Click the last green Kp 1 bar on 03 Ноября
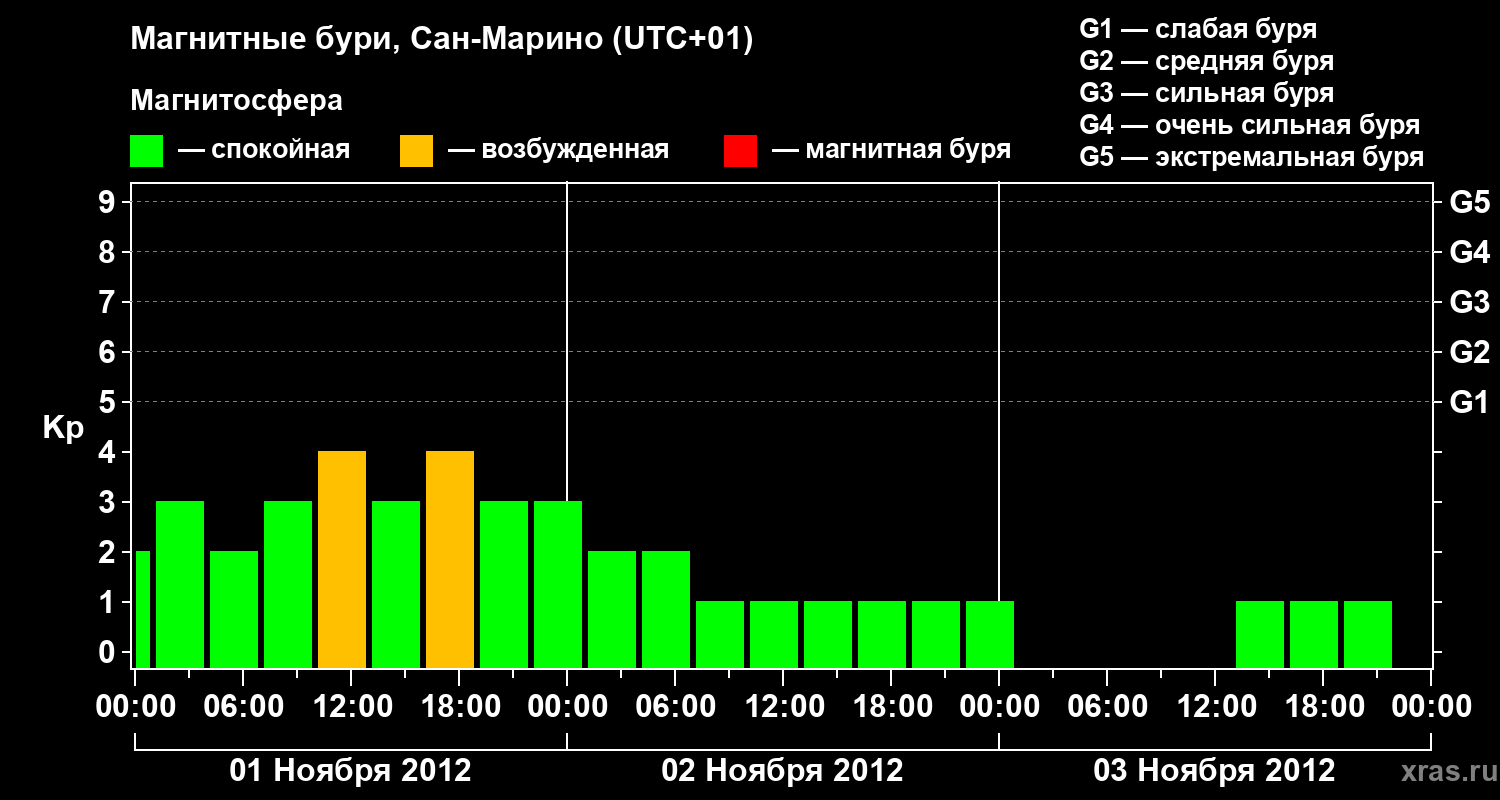Screen dimensions: 1500x800 tap(1368, 634)
